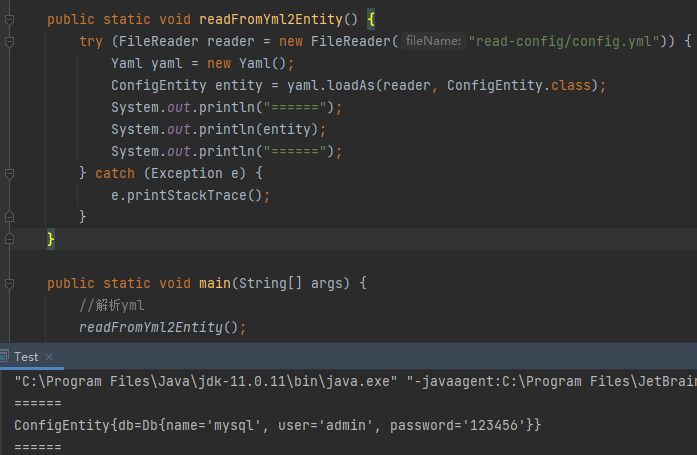Click the ConfigEntity output line in console
Image resolution: width=697 pixels, height=455 pixels.
[x=278, y=425]
